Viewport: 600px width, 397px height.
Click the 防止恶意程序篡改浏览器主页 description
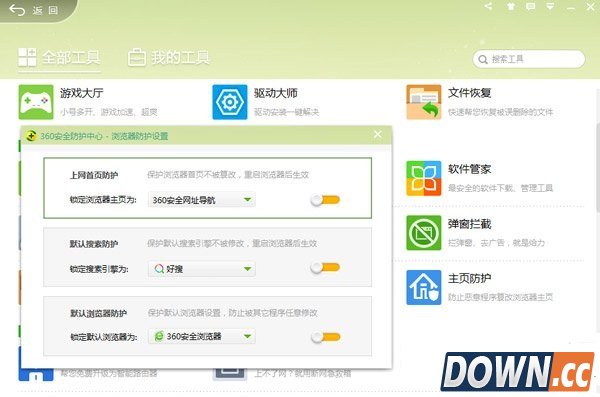[501, 297]
